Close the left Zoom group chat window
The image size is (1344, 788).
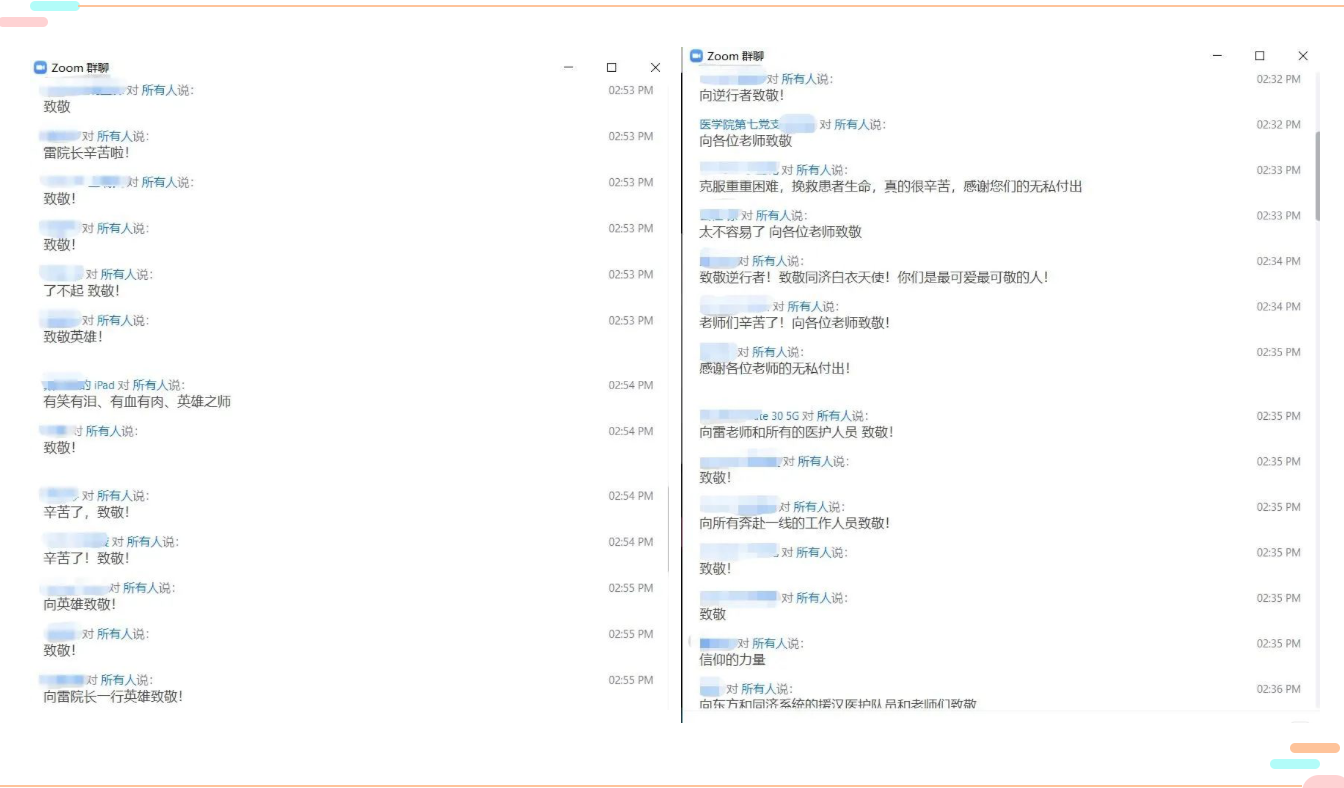[655, 68]
